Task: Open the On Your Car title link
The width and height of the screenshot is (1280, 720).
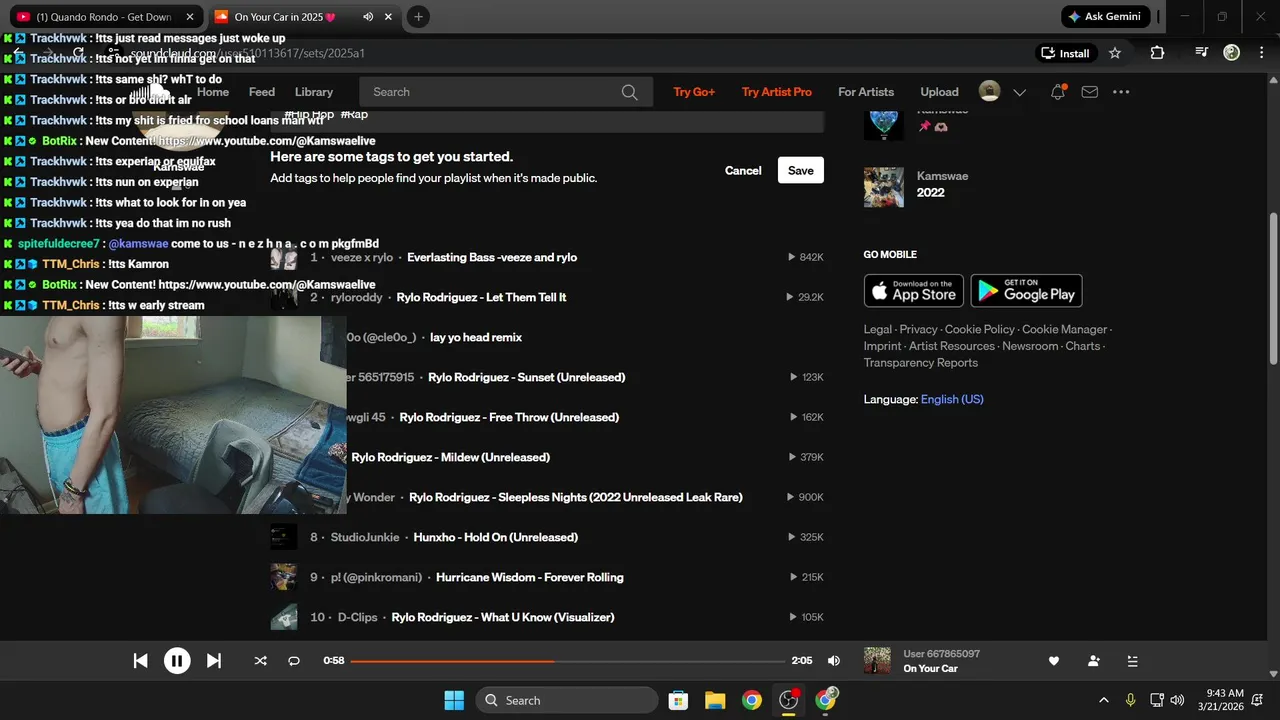Action: (930, 668)
